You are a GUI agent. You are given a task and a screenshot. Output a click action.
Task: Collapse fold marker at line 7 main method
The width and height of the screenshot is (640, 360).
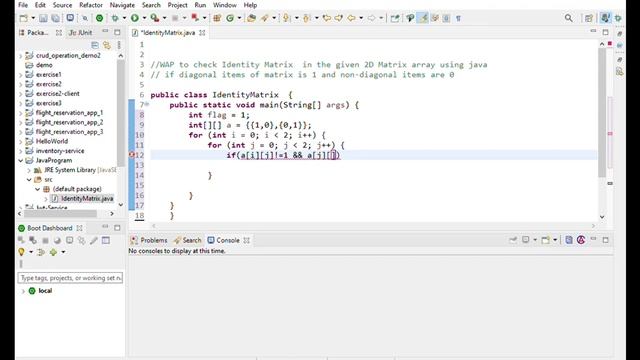pos(147,105)
